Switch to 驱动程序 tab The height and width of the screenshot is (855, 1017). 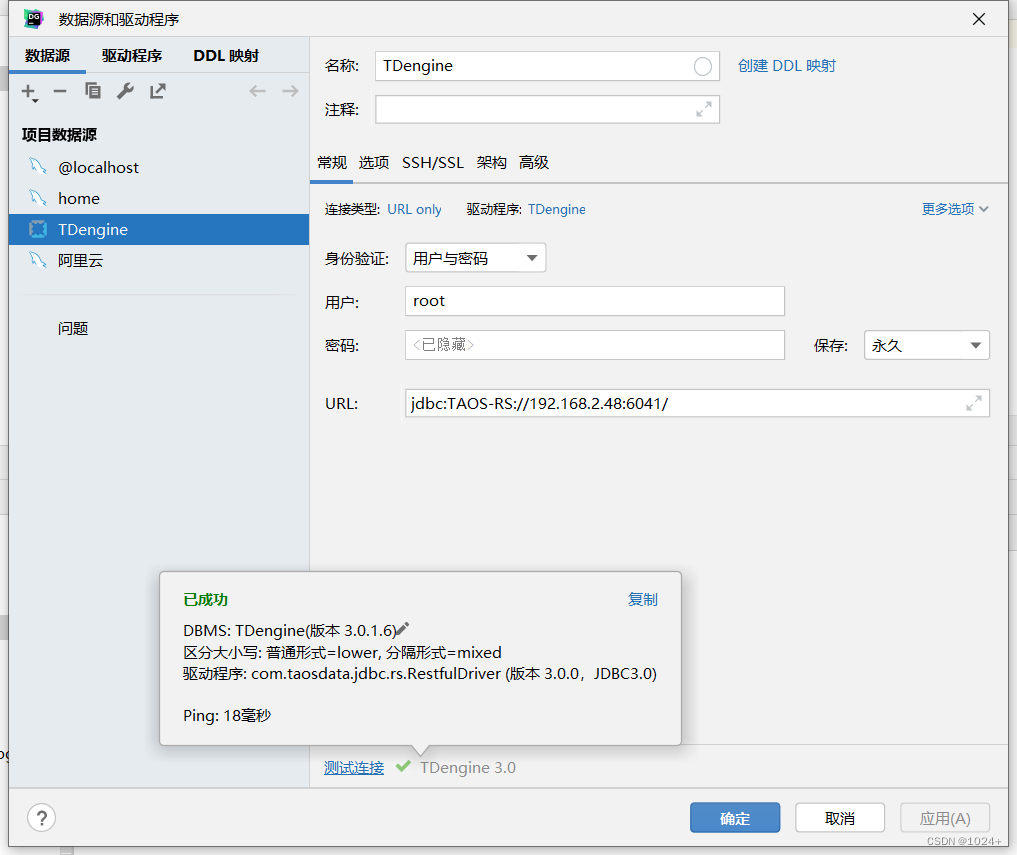pos(132,56)
